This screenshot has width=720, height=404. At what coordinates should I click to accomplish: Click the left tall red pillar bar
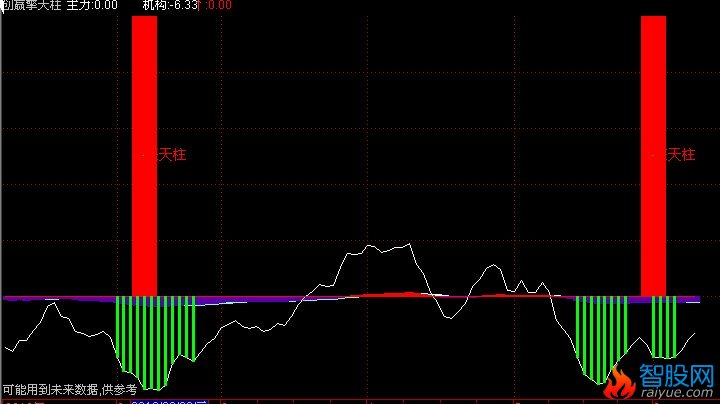point(144,156)
